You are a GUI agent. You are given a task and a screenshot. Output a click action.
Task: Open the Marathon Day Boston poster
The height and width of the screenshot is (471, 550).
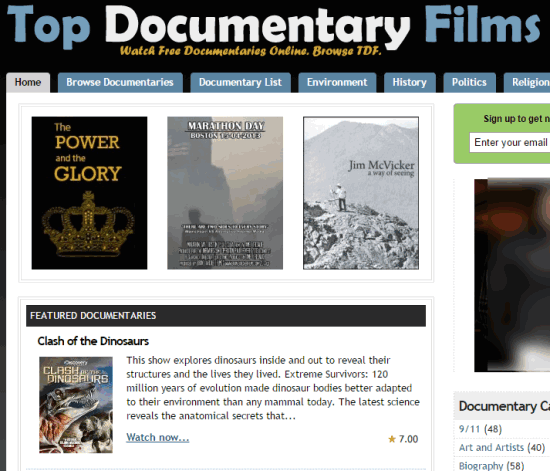coord(225,193)
